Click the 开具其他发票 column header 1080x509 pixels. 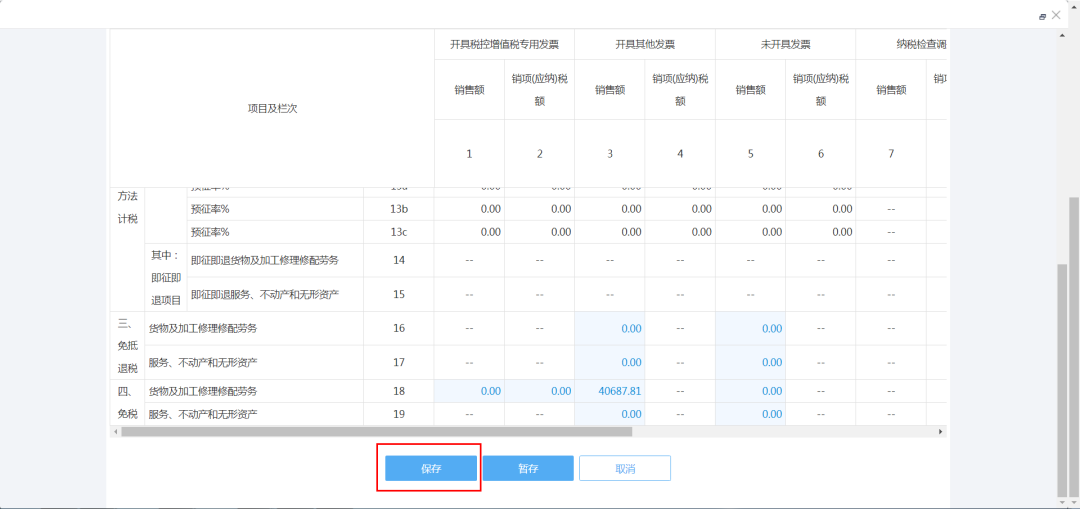tap(645, 45)
